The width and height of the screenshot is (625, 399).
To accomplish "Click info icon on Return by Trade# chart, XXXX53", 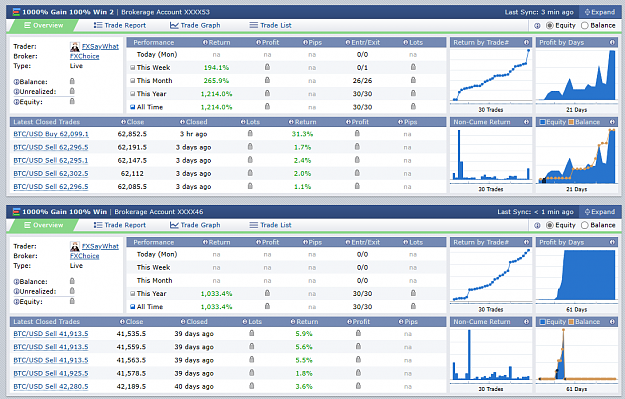I will pos(526,42).
